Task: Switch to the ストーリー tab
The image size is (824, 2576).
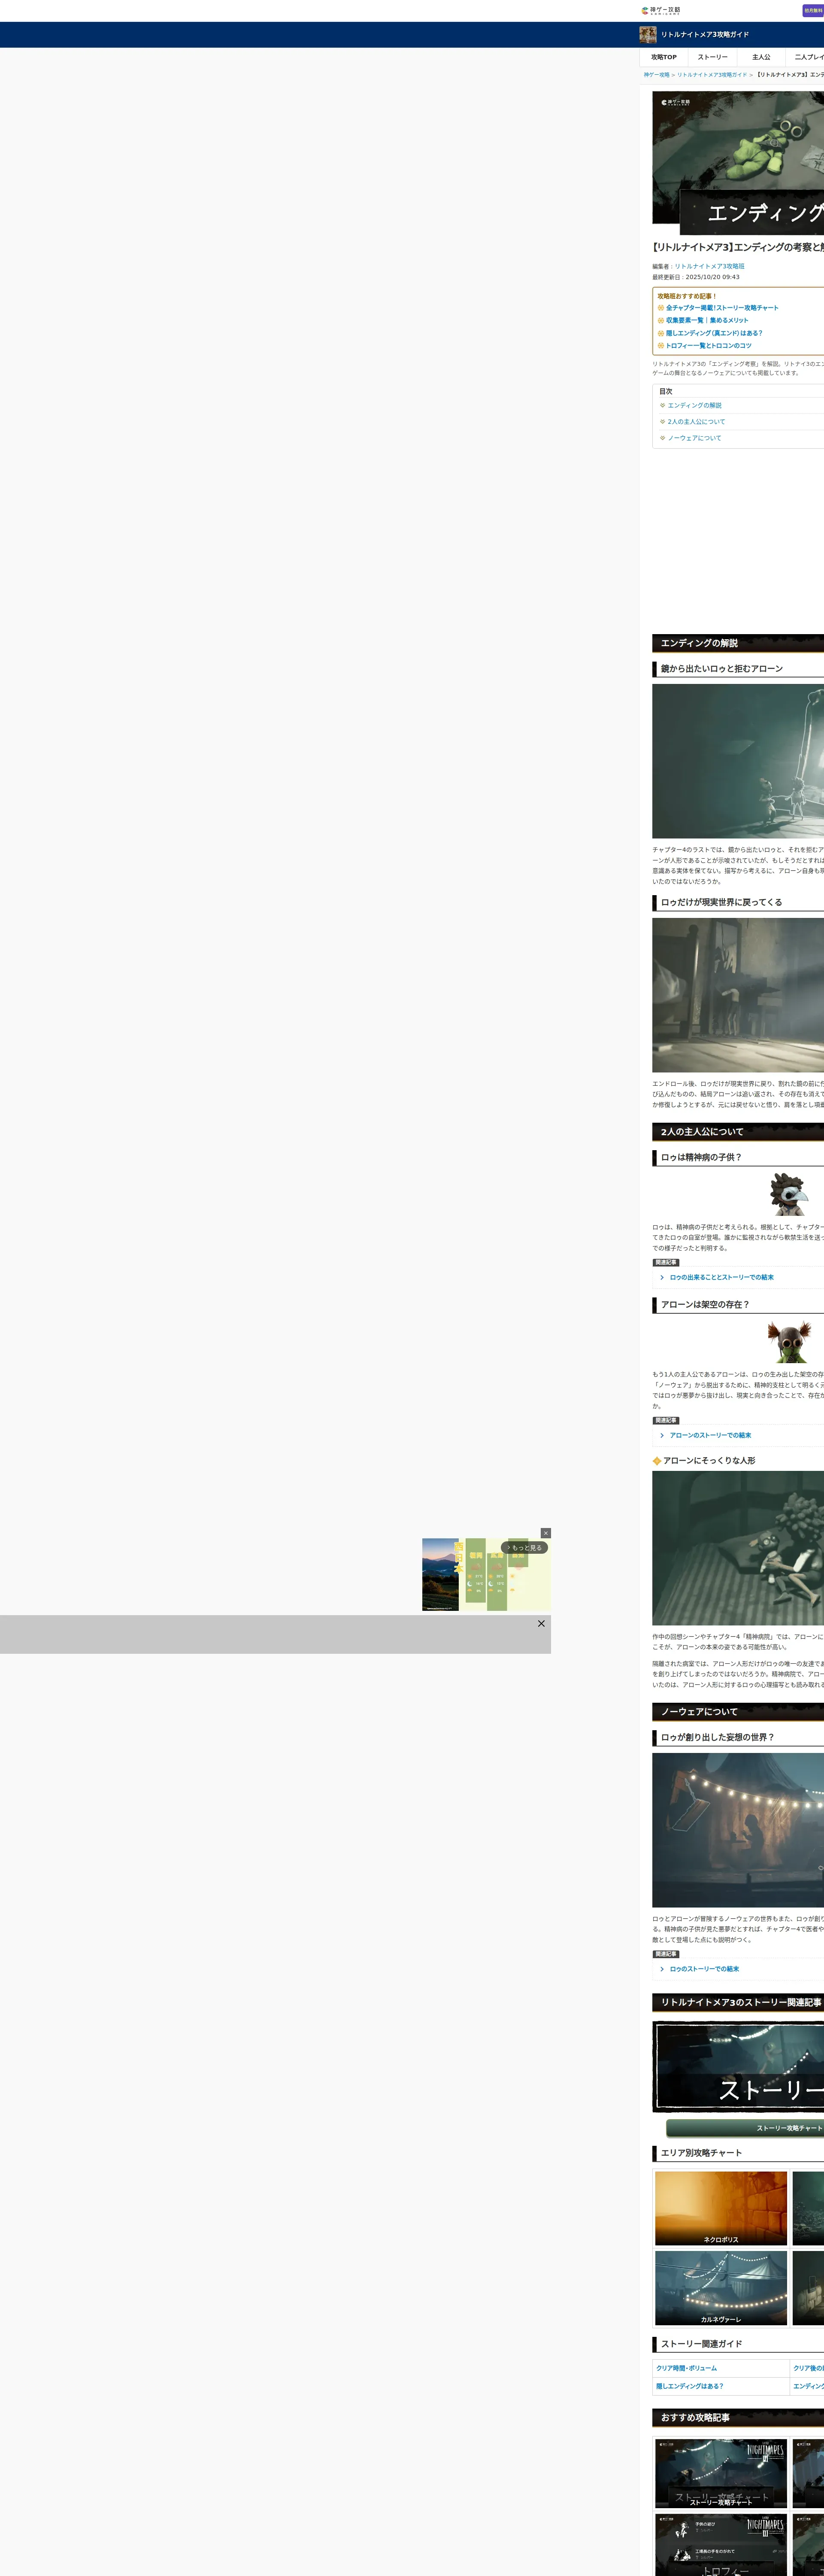Action: 713,57
